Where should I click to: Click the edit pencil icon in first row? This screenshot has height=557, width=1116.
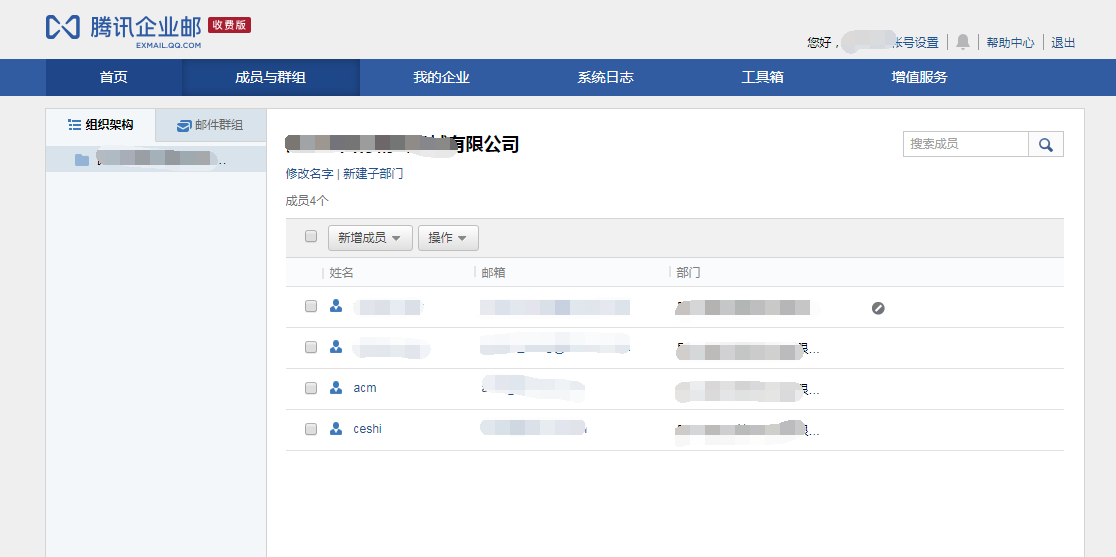pos(878,308)
